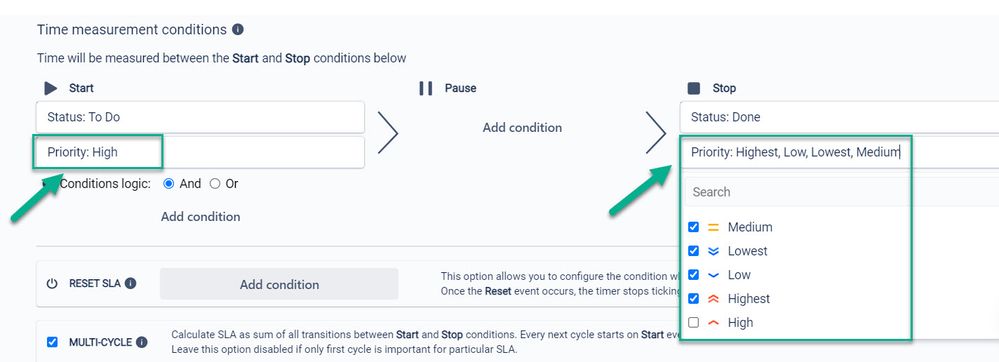Open the info tooltip next to RESET SLA

click(131, 284)
